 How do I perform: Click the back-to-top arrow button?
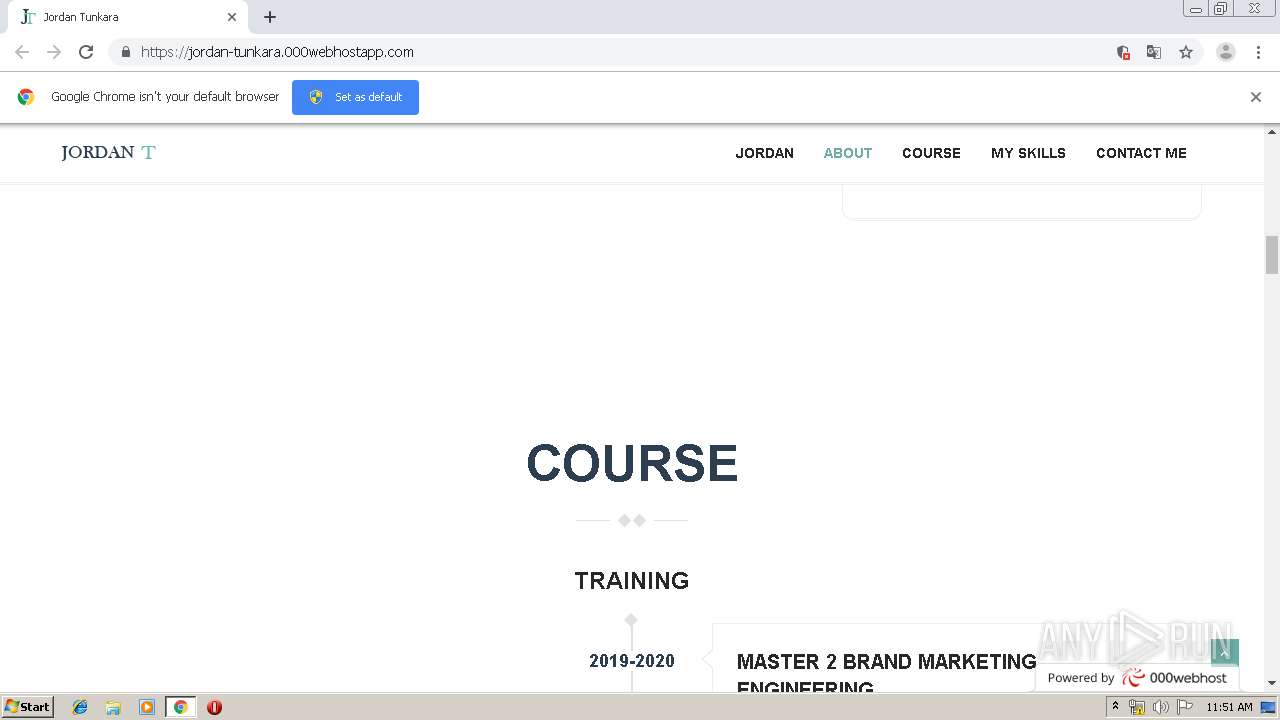1224,652
